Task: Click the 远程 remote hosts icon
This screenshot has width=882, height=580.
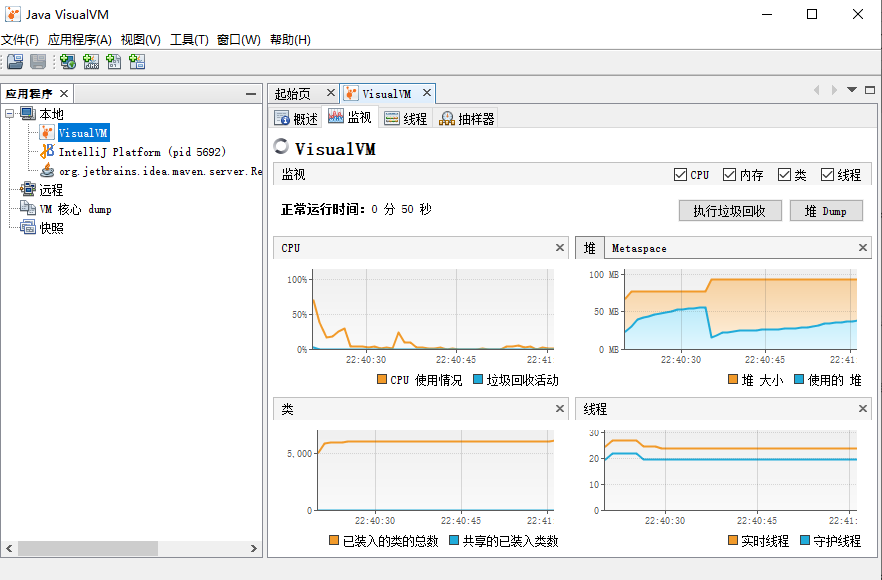Action: 28,190
